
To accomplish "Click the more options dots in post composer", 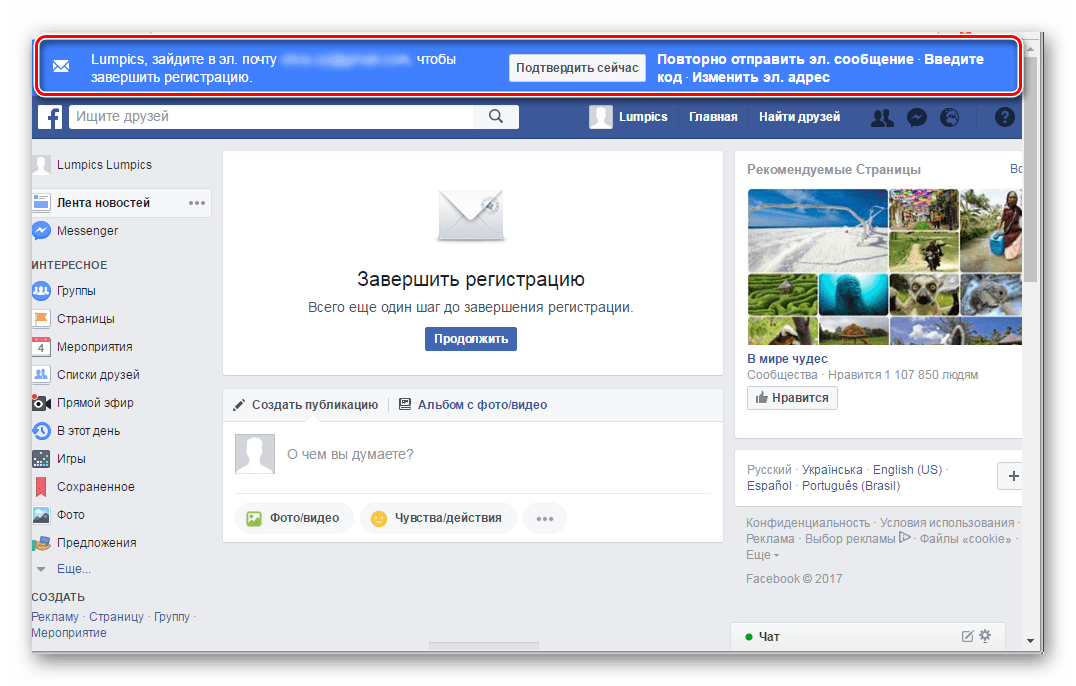I will (x=545, y=519).
